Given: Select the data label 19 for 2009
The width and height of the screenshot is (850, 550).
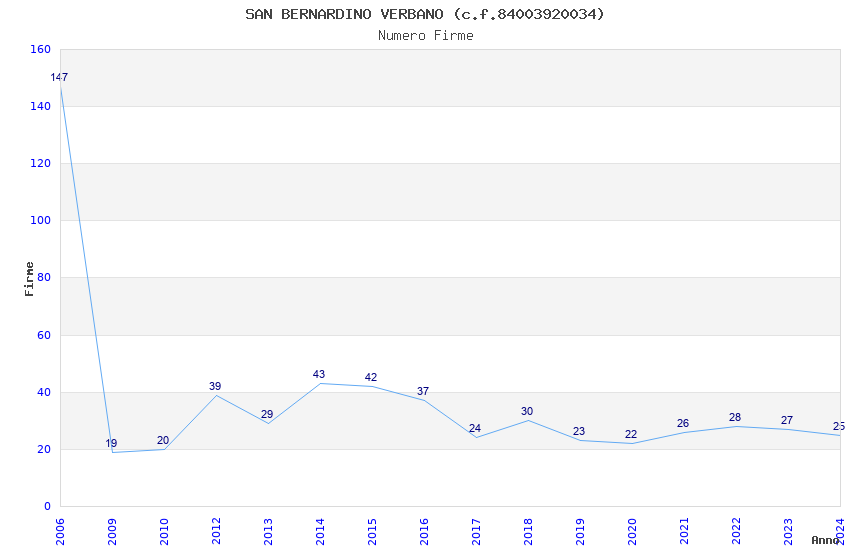Looking at the screenshot, I should (111, 443).
